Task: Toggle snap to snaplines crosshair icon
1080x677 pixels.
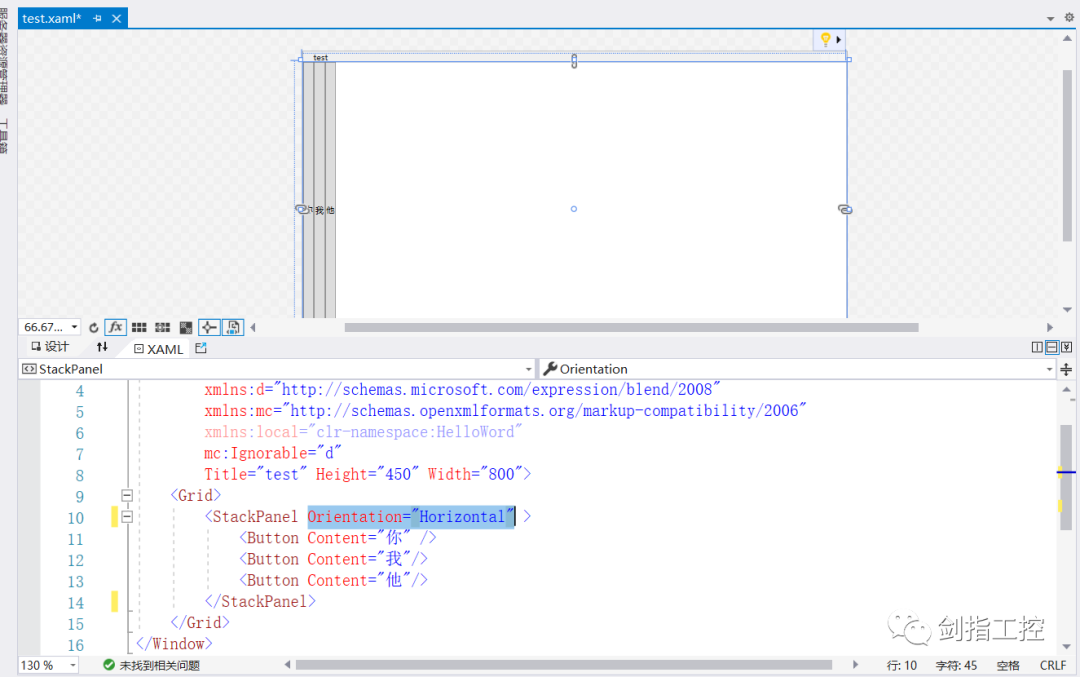Action: point(209,327)
